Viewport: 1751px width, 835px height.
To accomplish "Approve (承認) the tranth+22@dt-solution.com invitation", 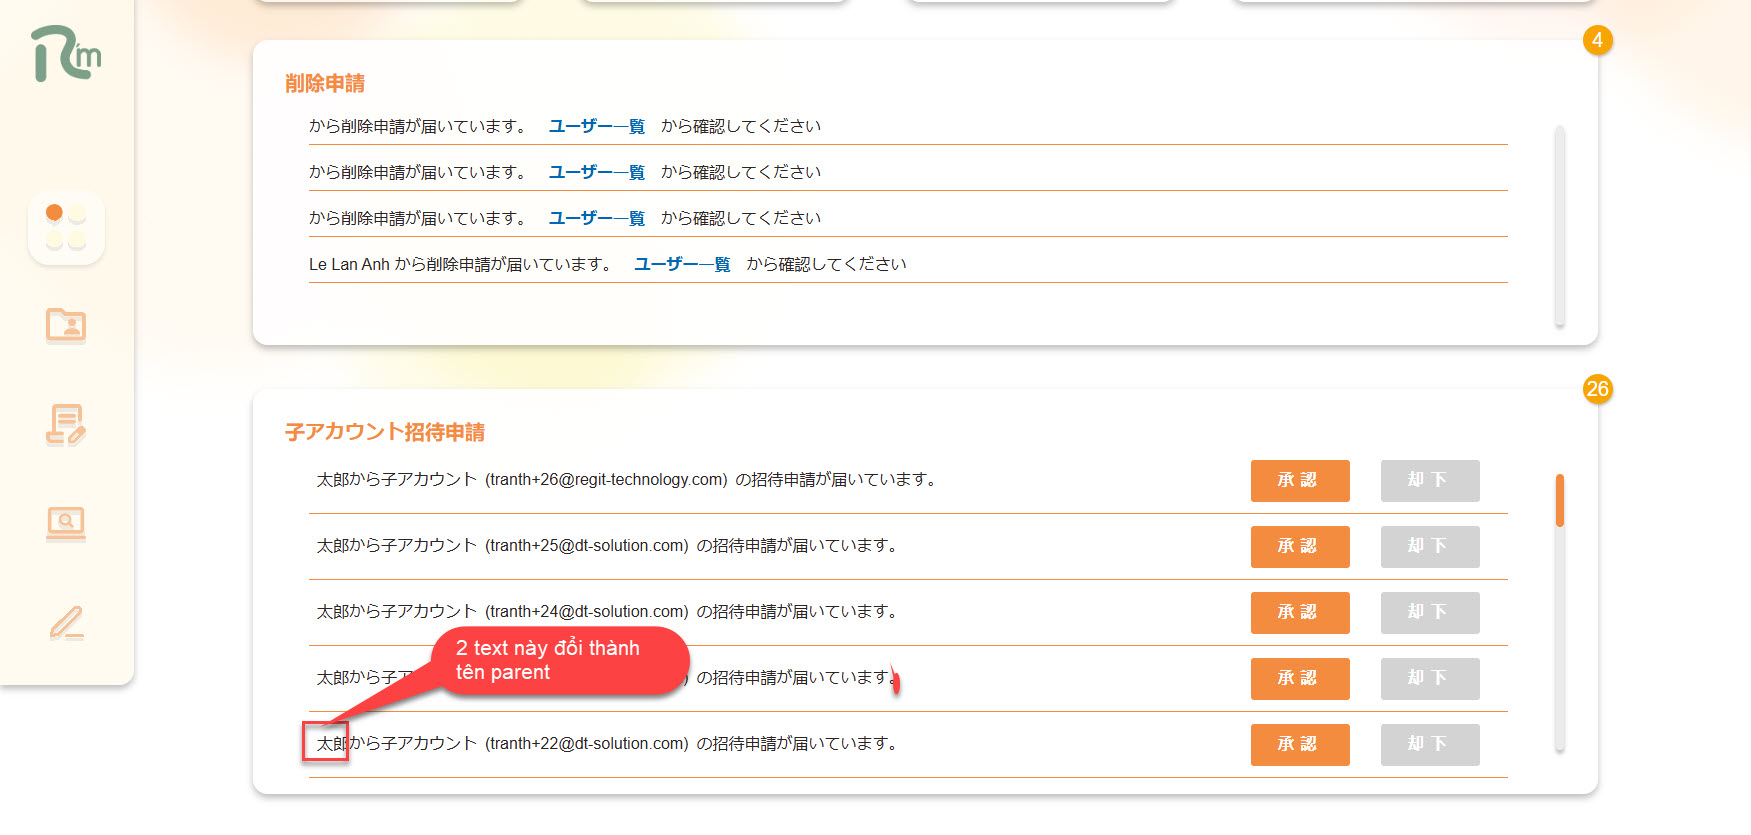I will (x=1299, y=745).
